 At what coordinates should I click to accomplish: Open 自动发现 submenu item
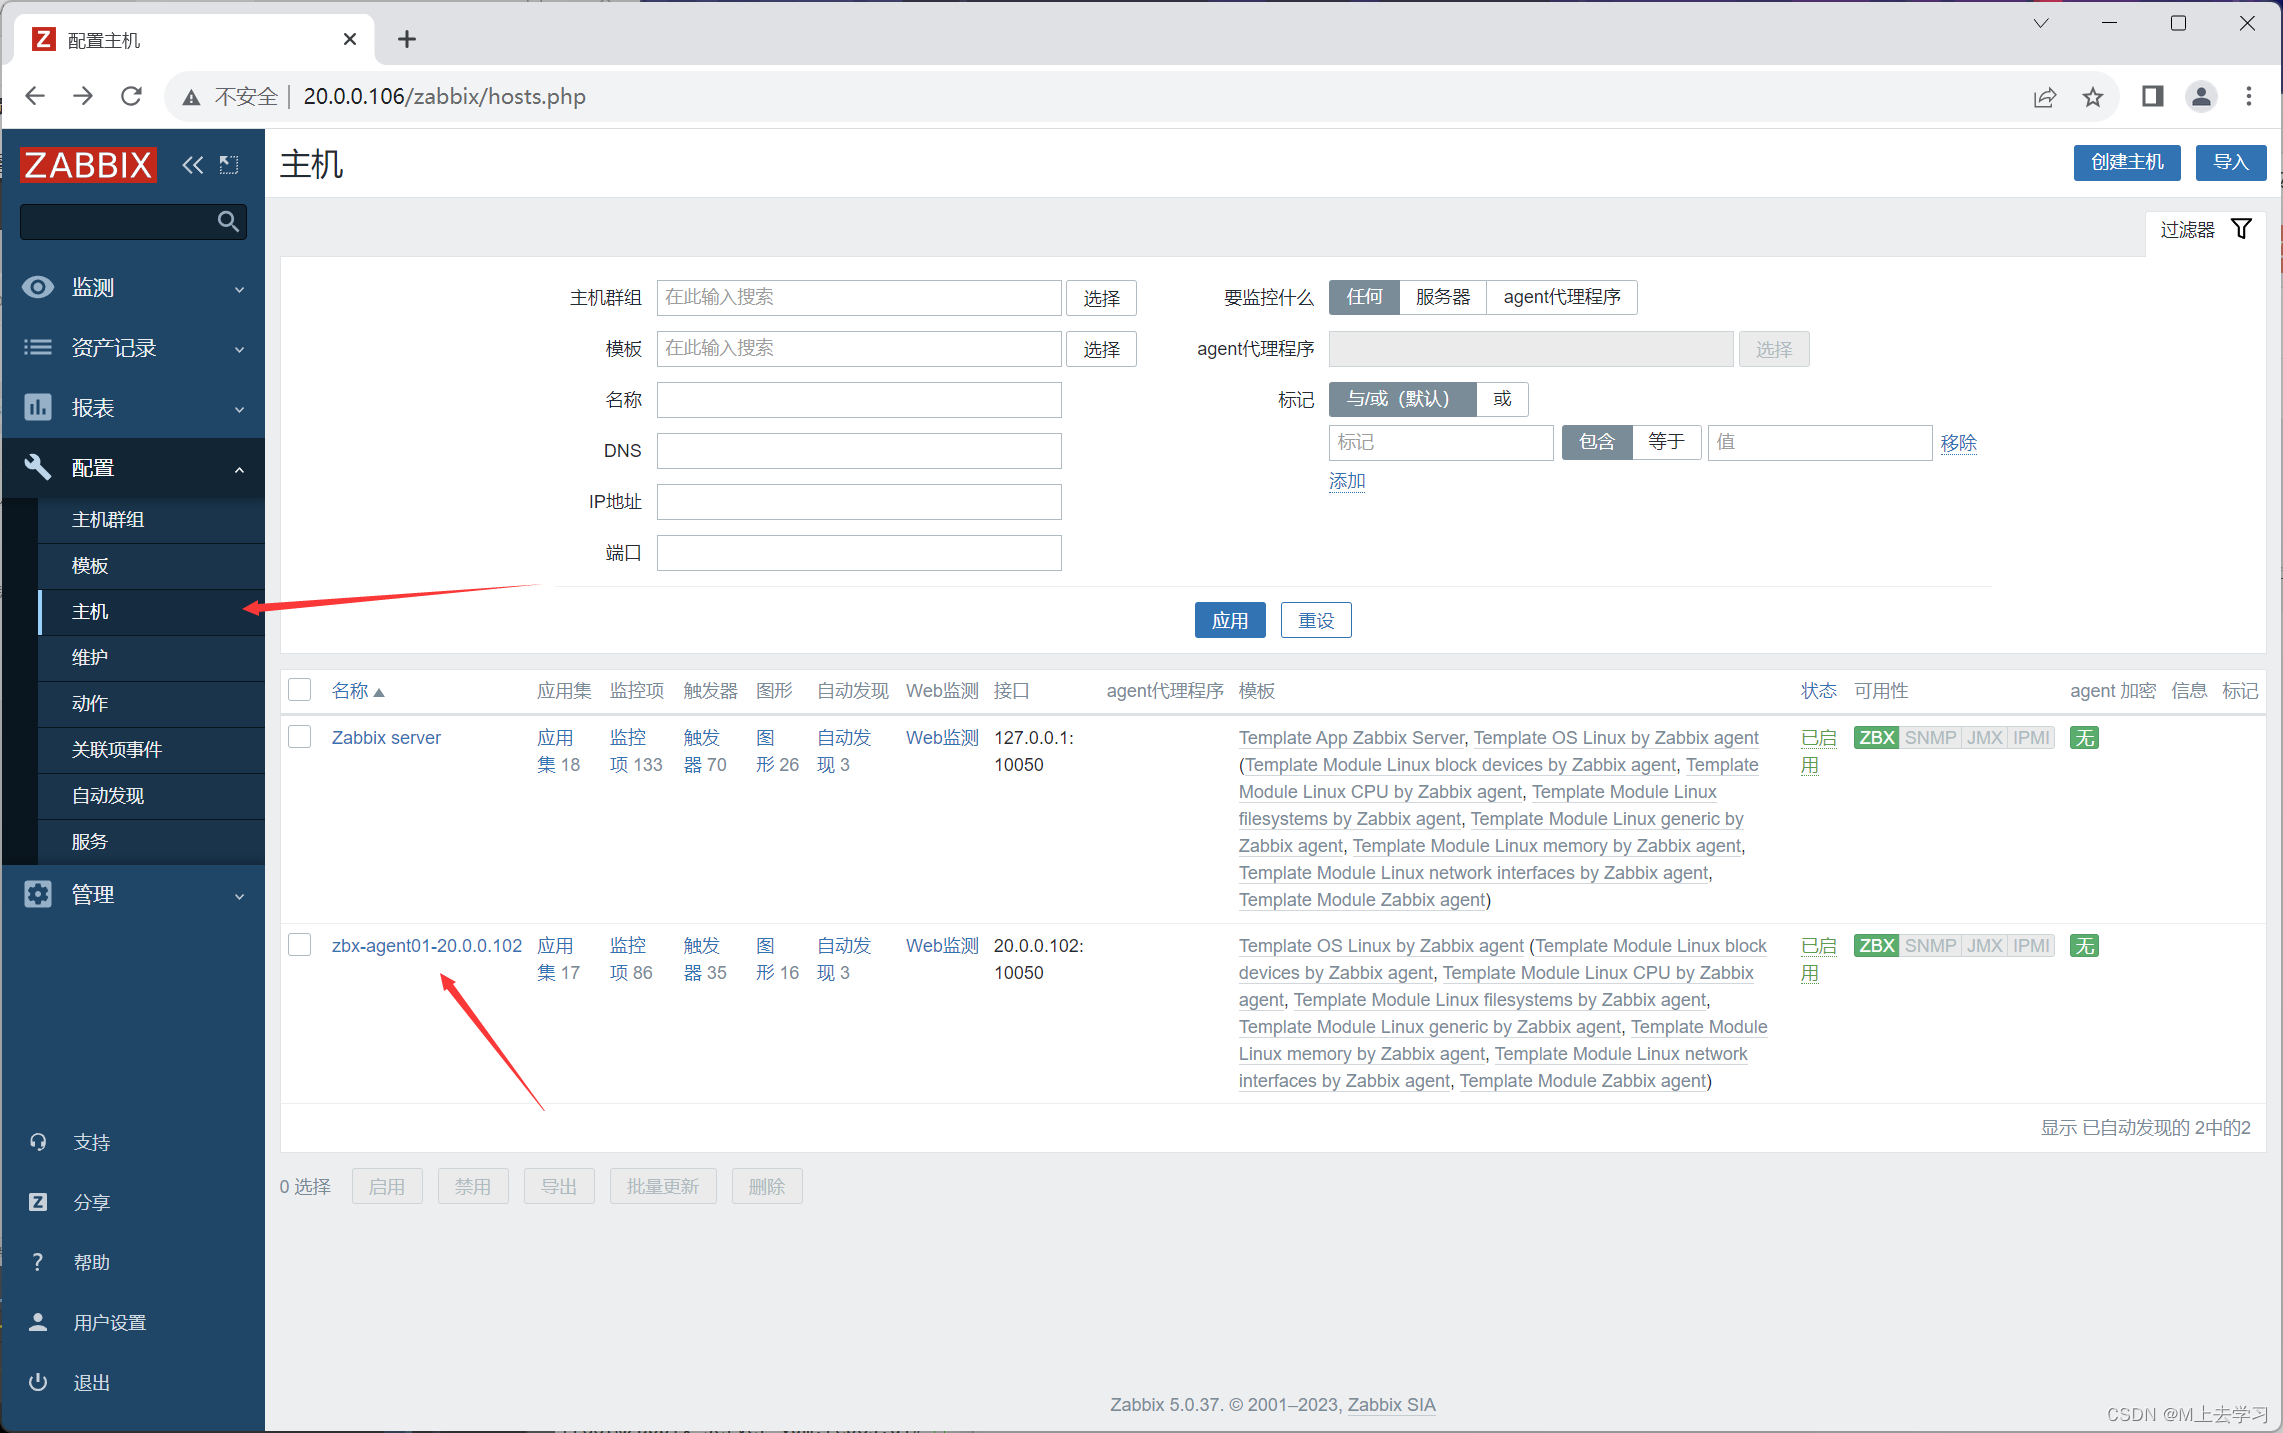tap(151, 796)
